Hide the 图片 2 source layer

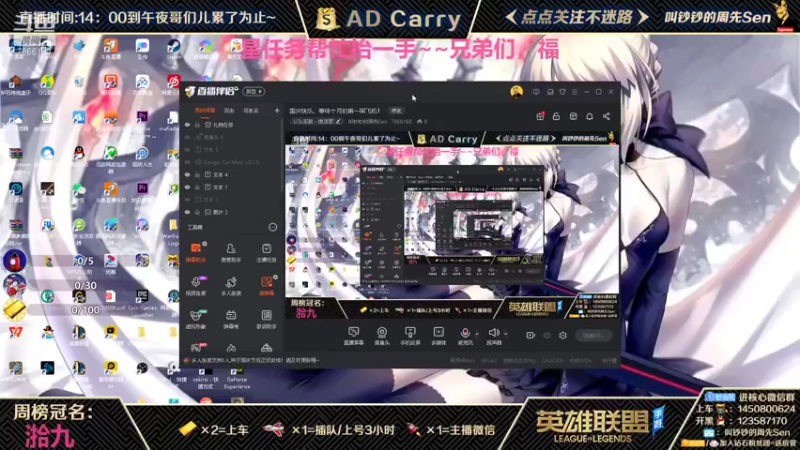click(x=187, y=212)
